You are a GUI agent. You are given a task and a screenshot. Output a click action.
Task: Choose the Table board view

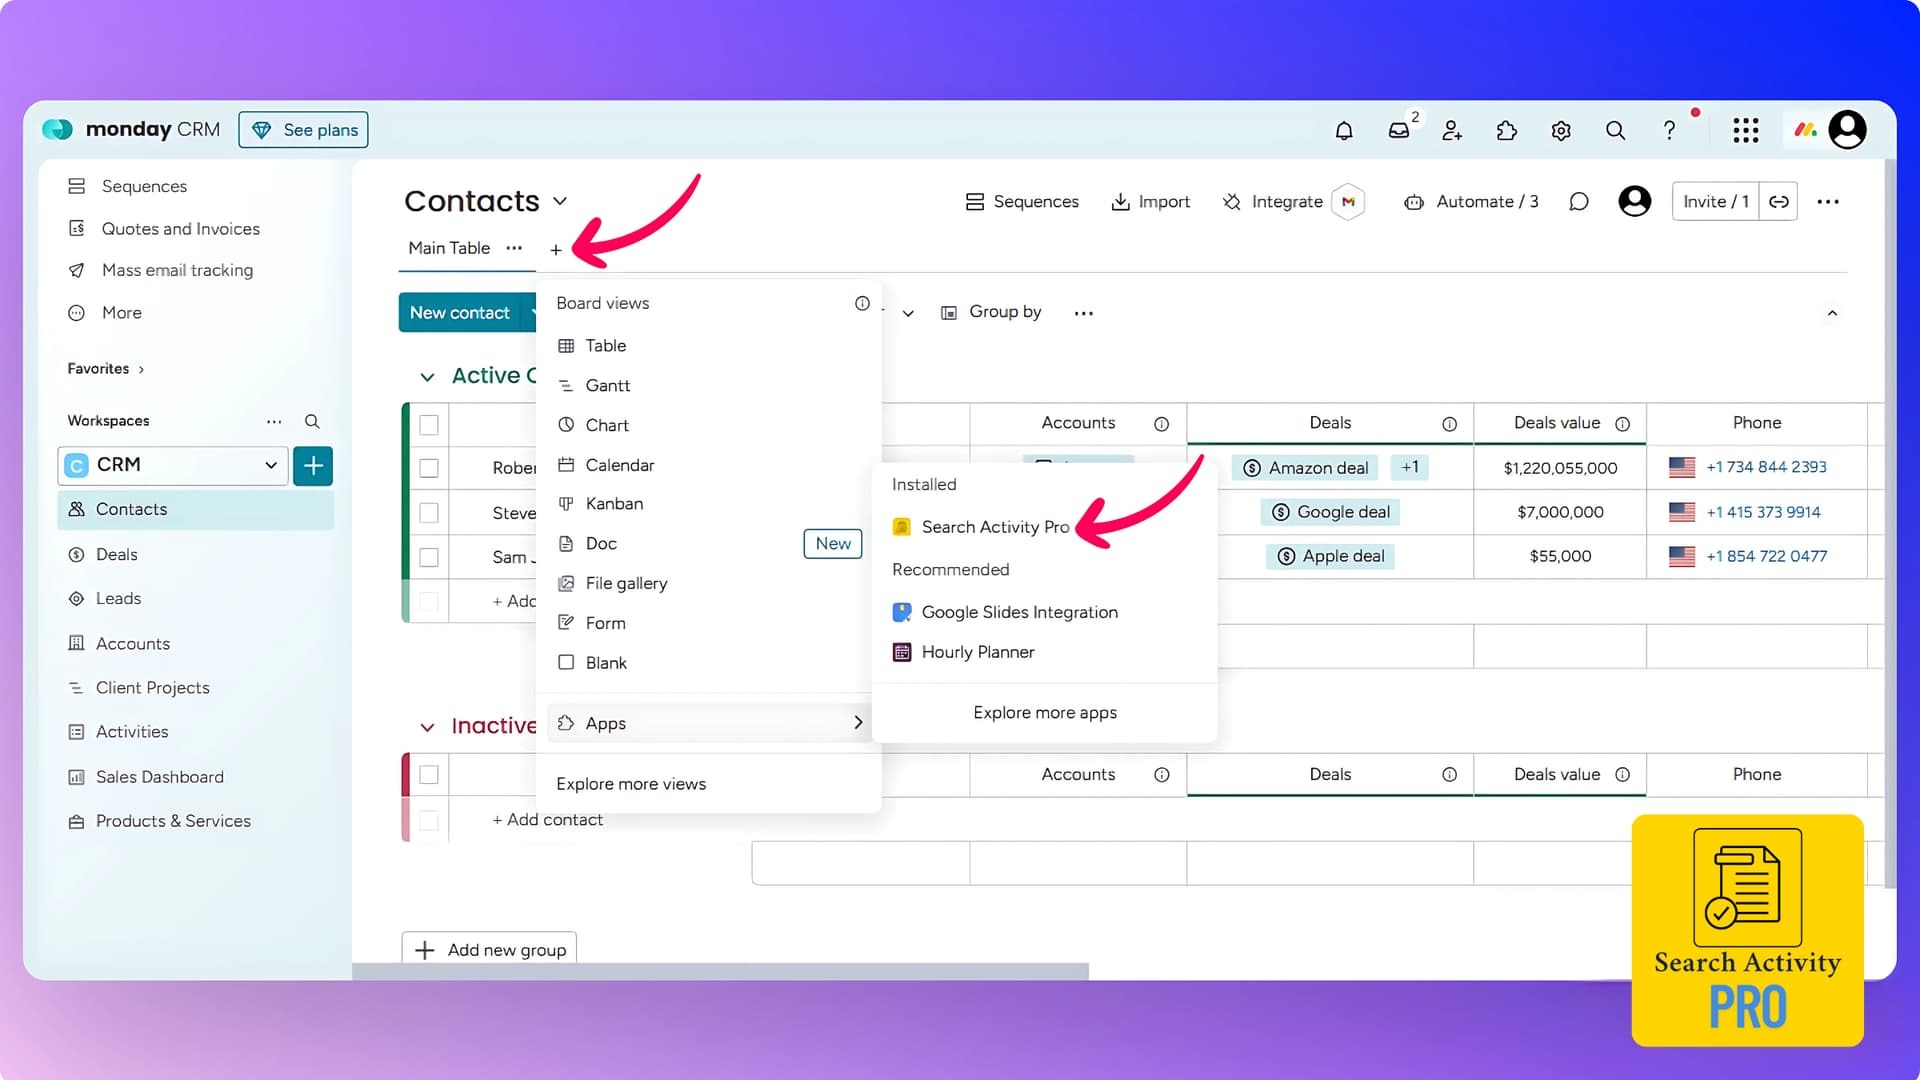click(x=605, y=346)
